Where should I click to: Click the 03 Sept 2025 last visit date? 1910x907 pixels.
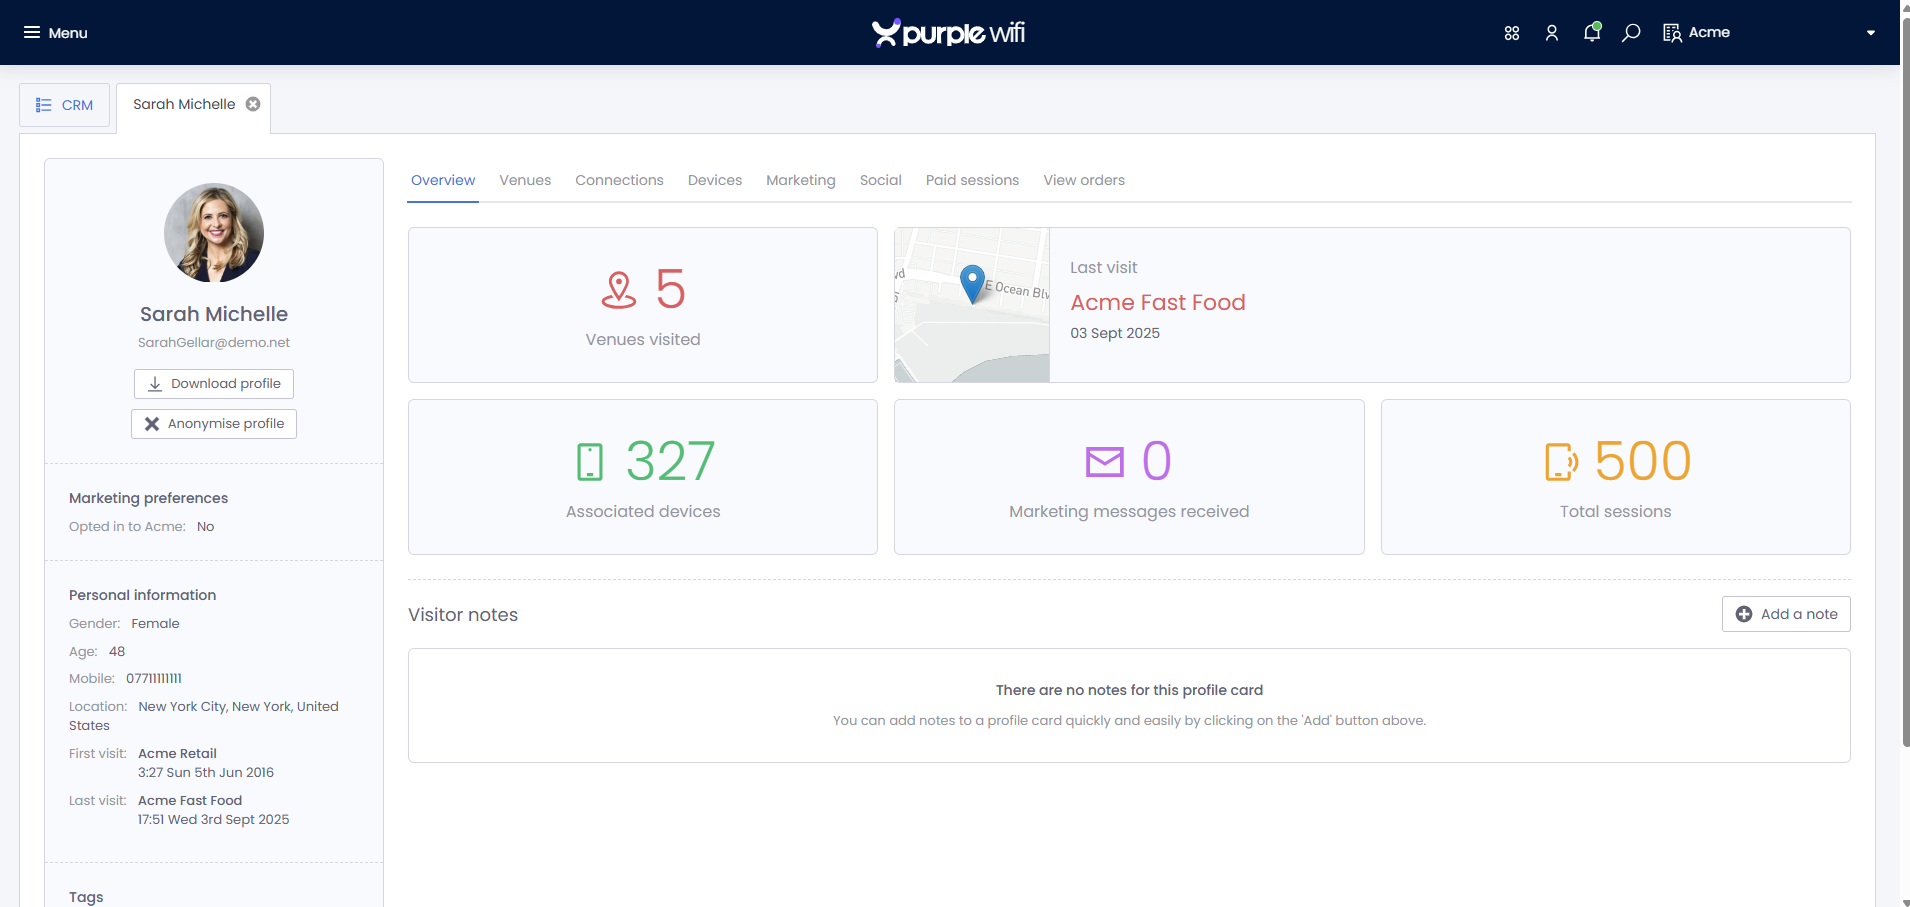point(1115,333)
